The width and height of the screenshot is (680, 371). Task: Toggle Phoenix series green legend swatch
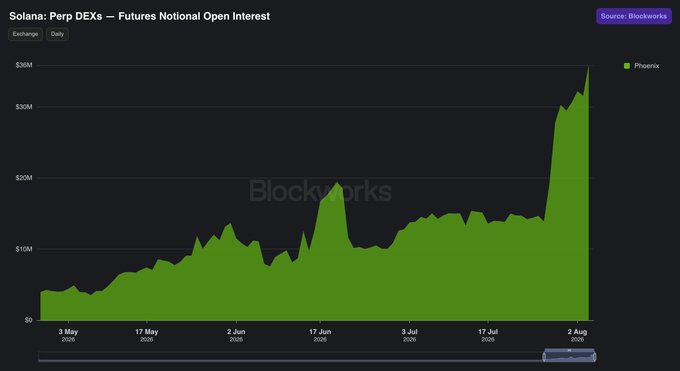pos(627,66)
